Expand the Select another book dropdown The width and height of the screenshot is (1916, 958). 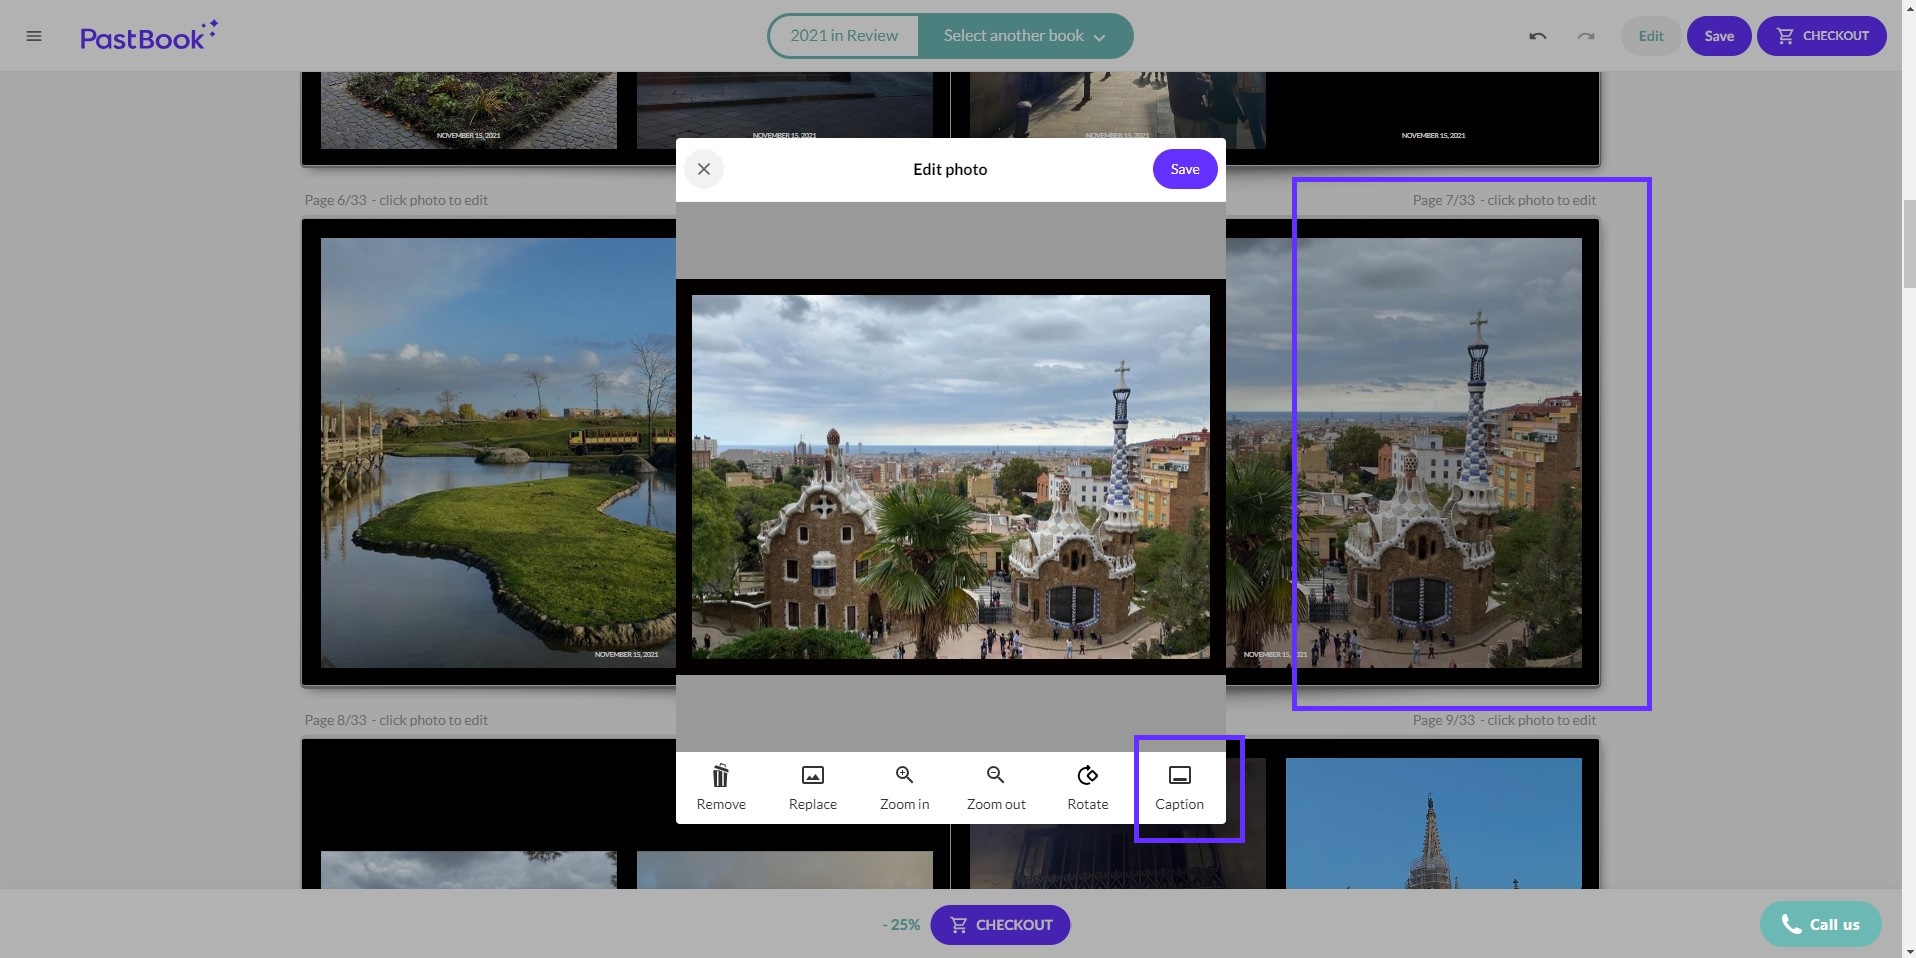point(1025,36)
